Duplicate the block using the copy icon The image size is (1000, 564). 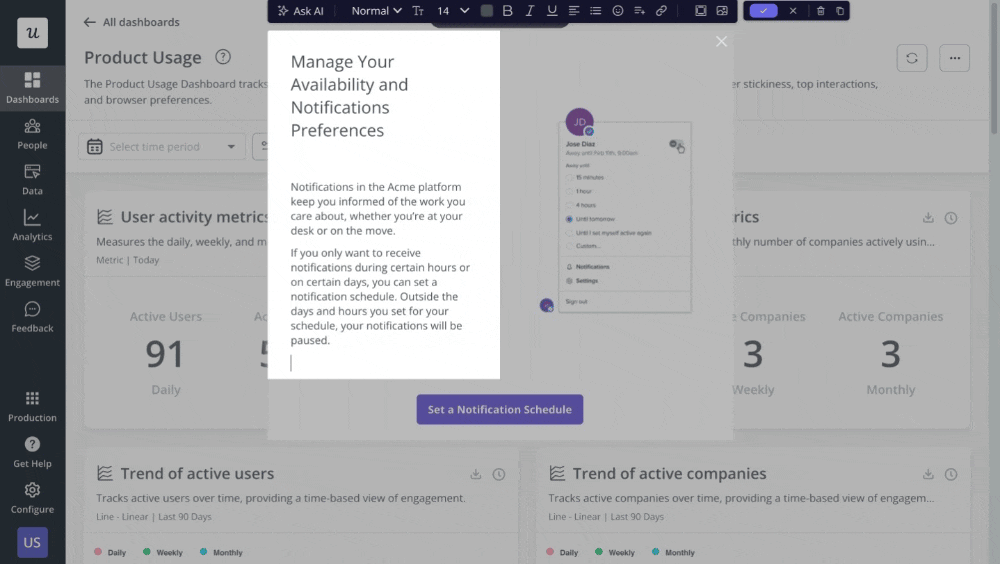coord(840,11)
